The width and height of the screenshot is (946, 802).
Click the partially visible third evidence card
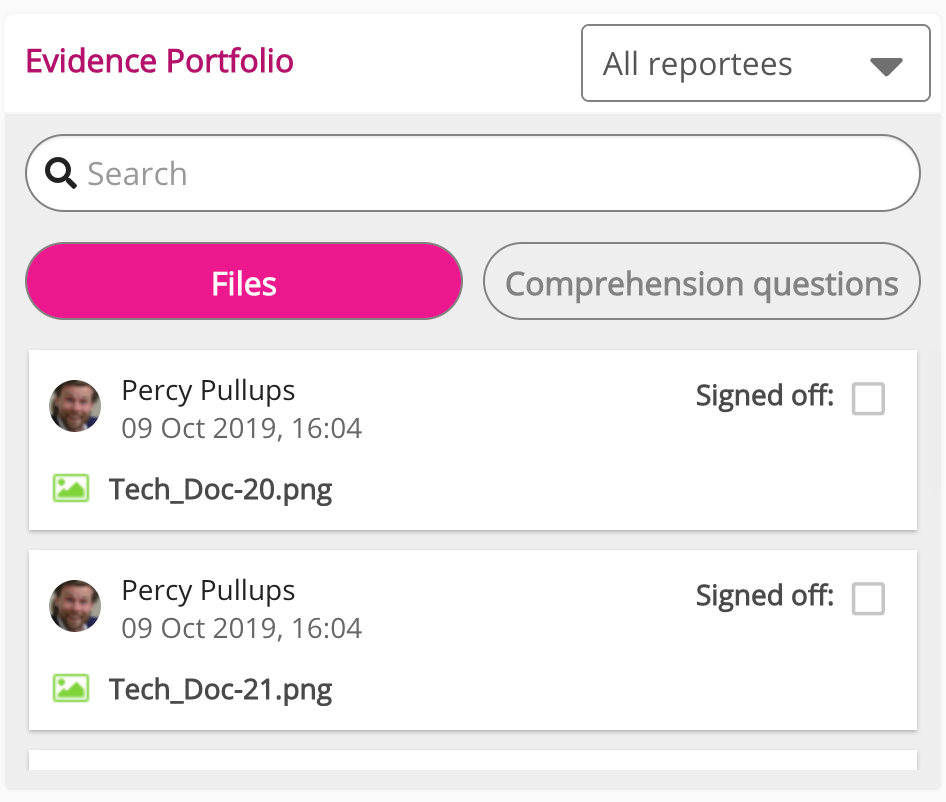point(473,760)
